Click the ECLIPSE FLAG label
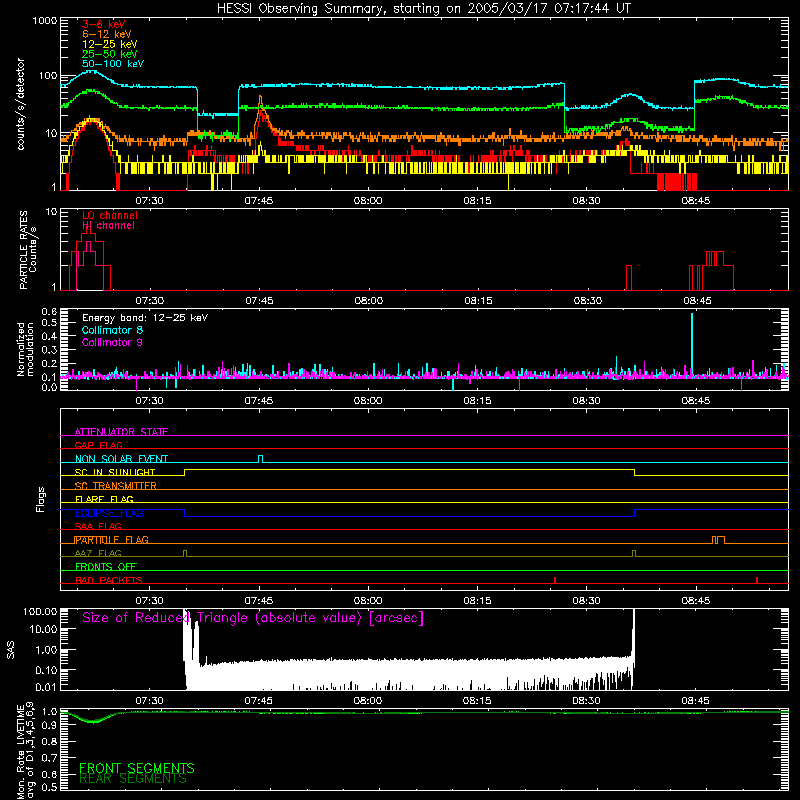 pyautogui.click(x=109, y=513)
